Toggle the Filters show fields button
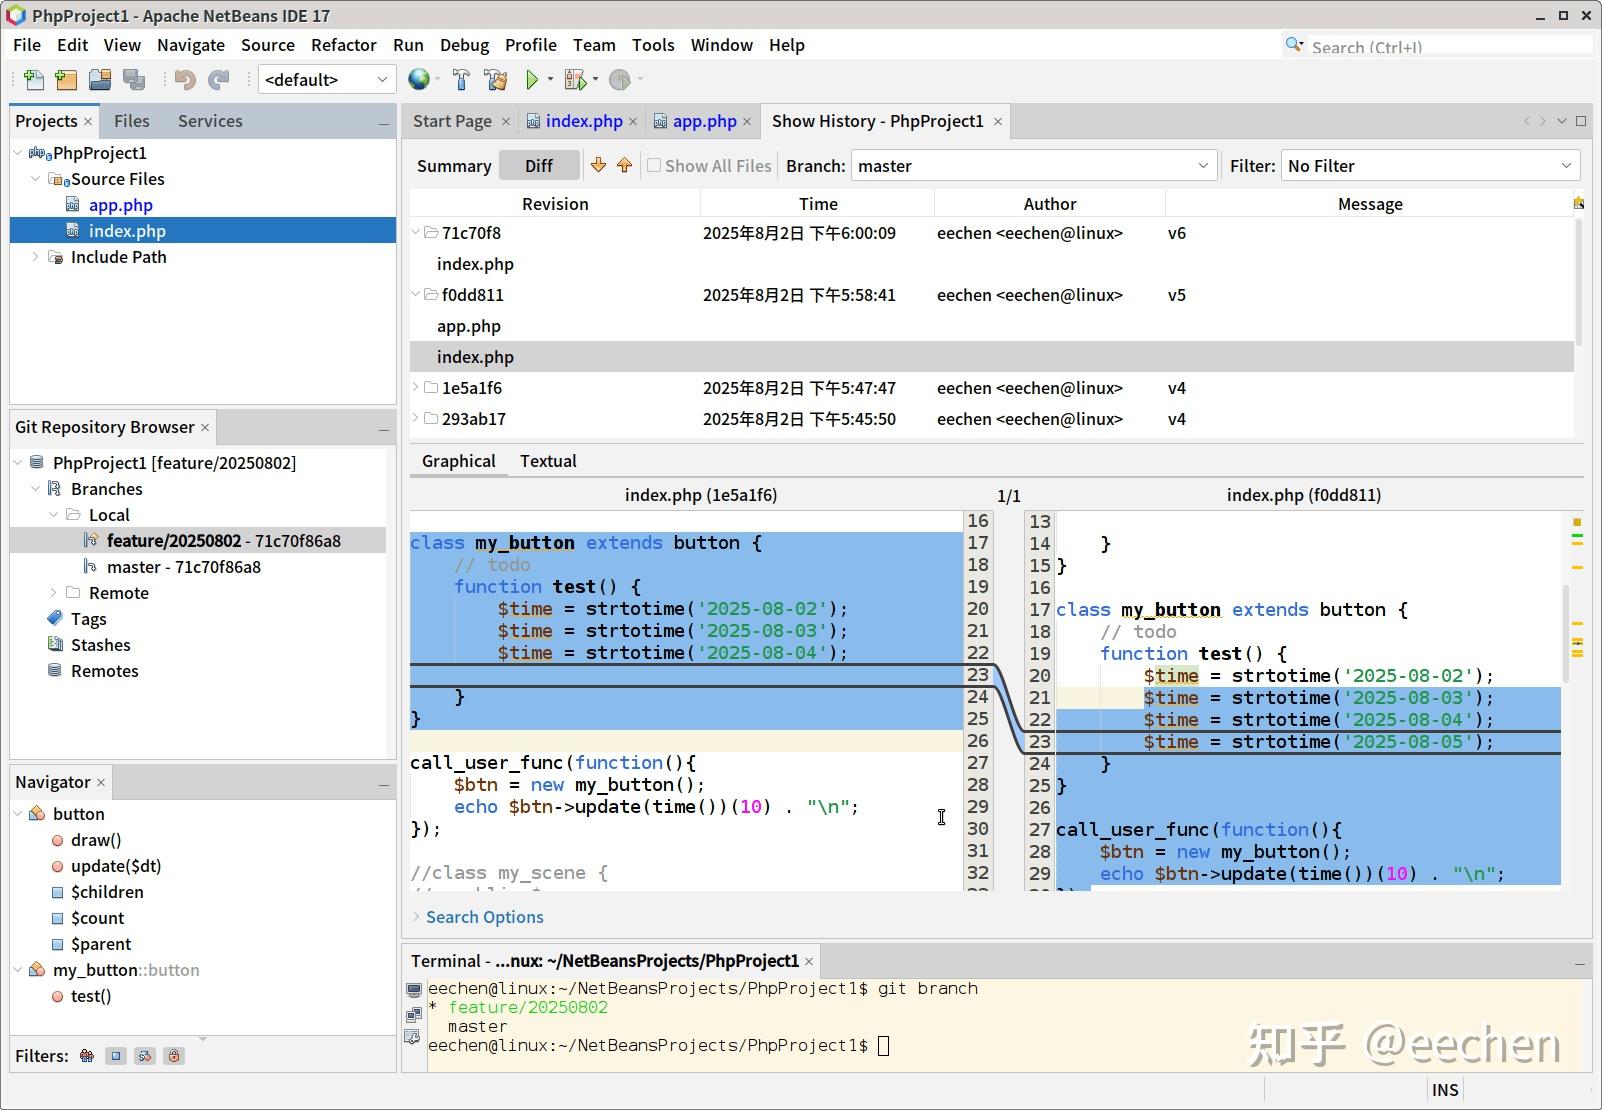 116,1055
